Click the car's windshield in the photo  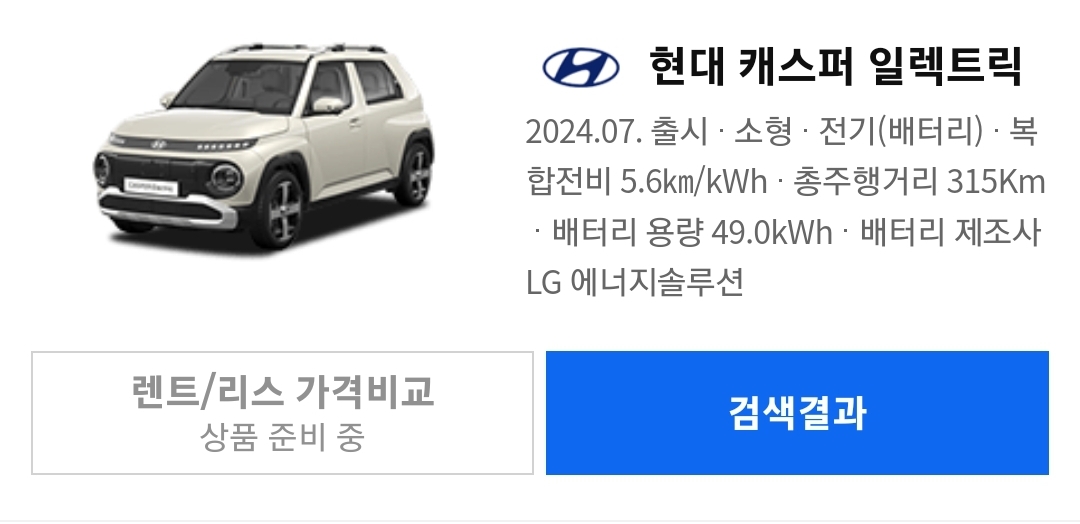239,86
